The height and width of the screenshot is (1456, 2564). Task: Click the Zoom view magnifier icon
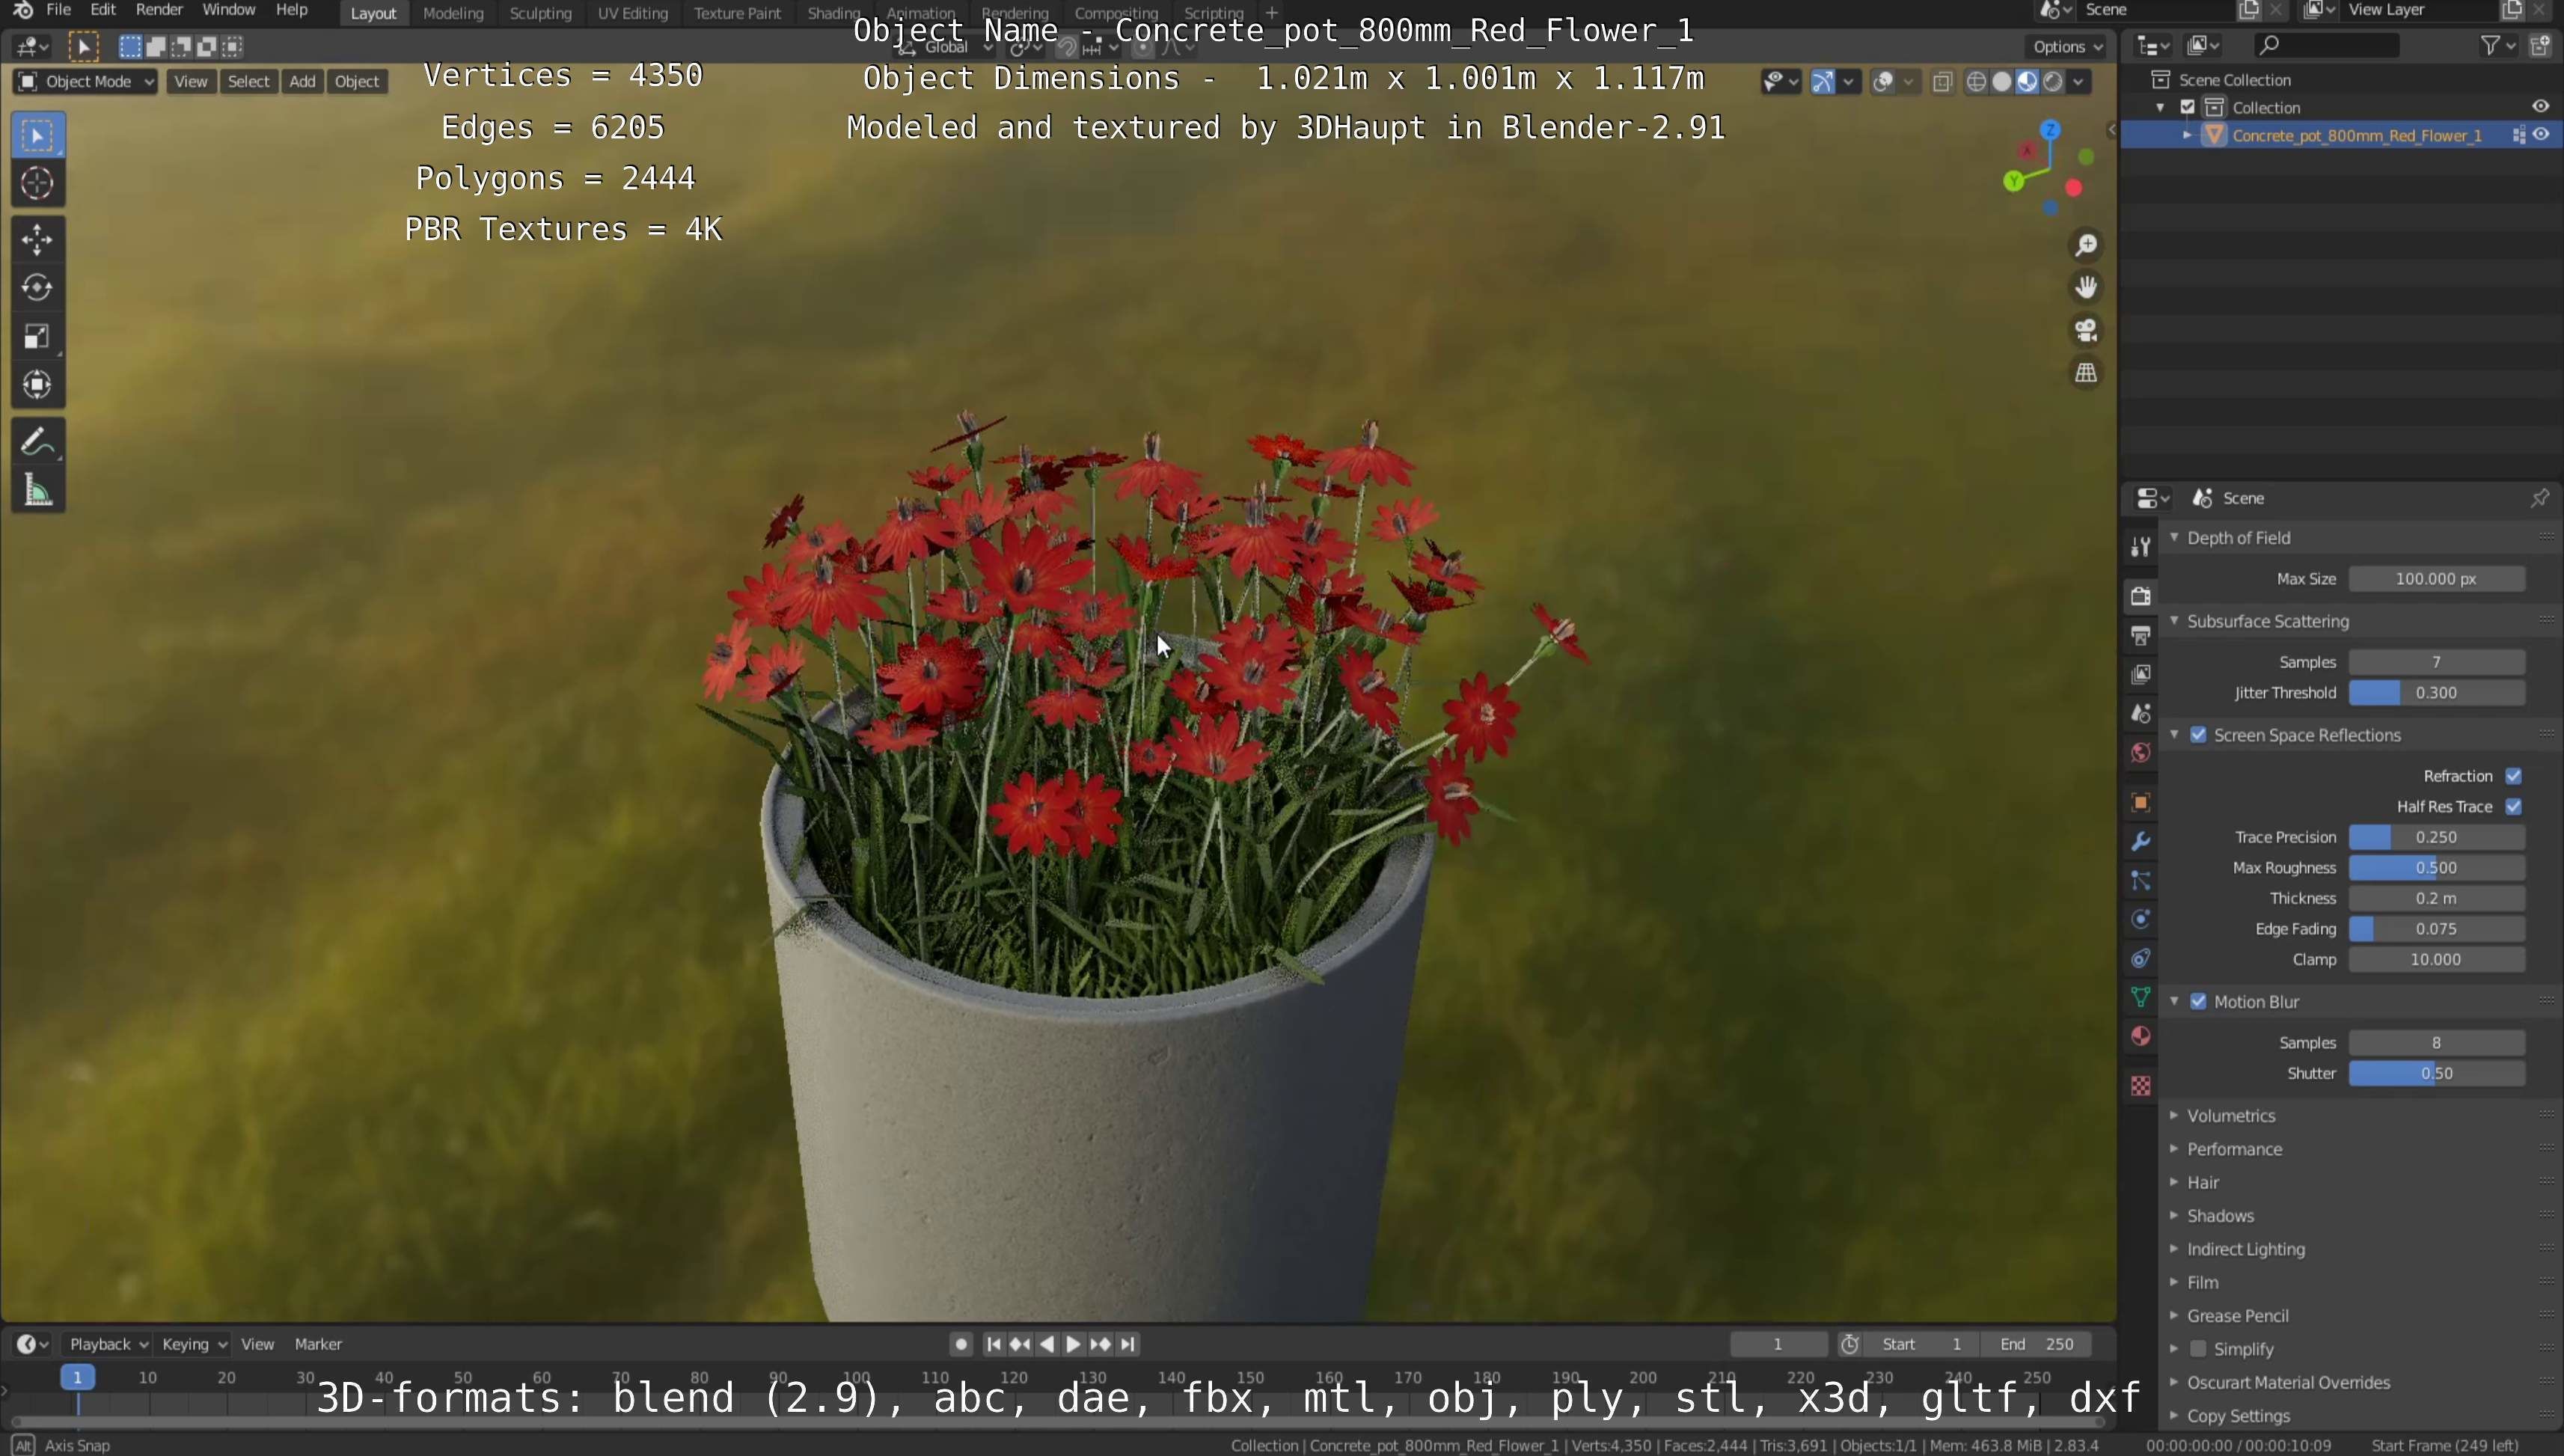[x=2086, y=245]
